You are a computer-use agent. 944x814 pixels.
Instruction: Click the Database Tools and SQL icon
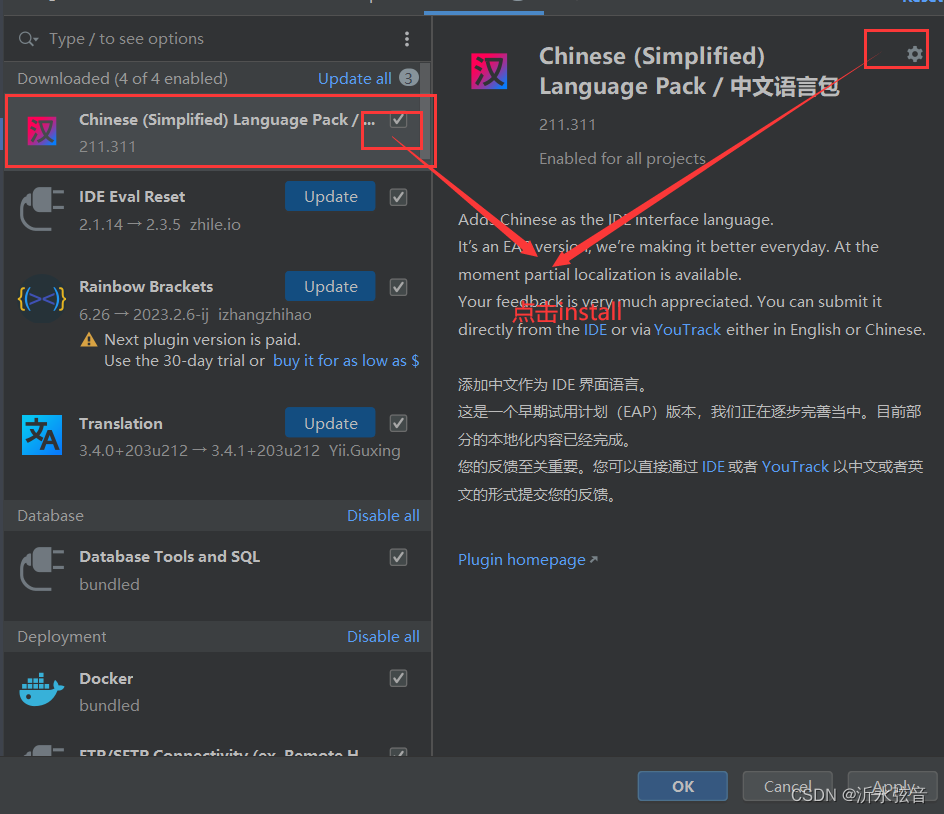tap(42, 569)
